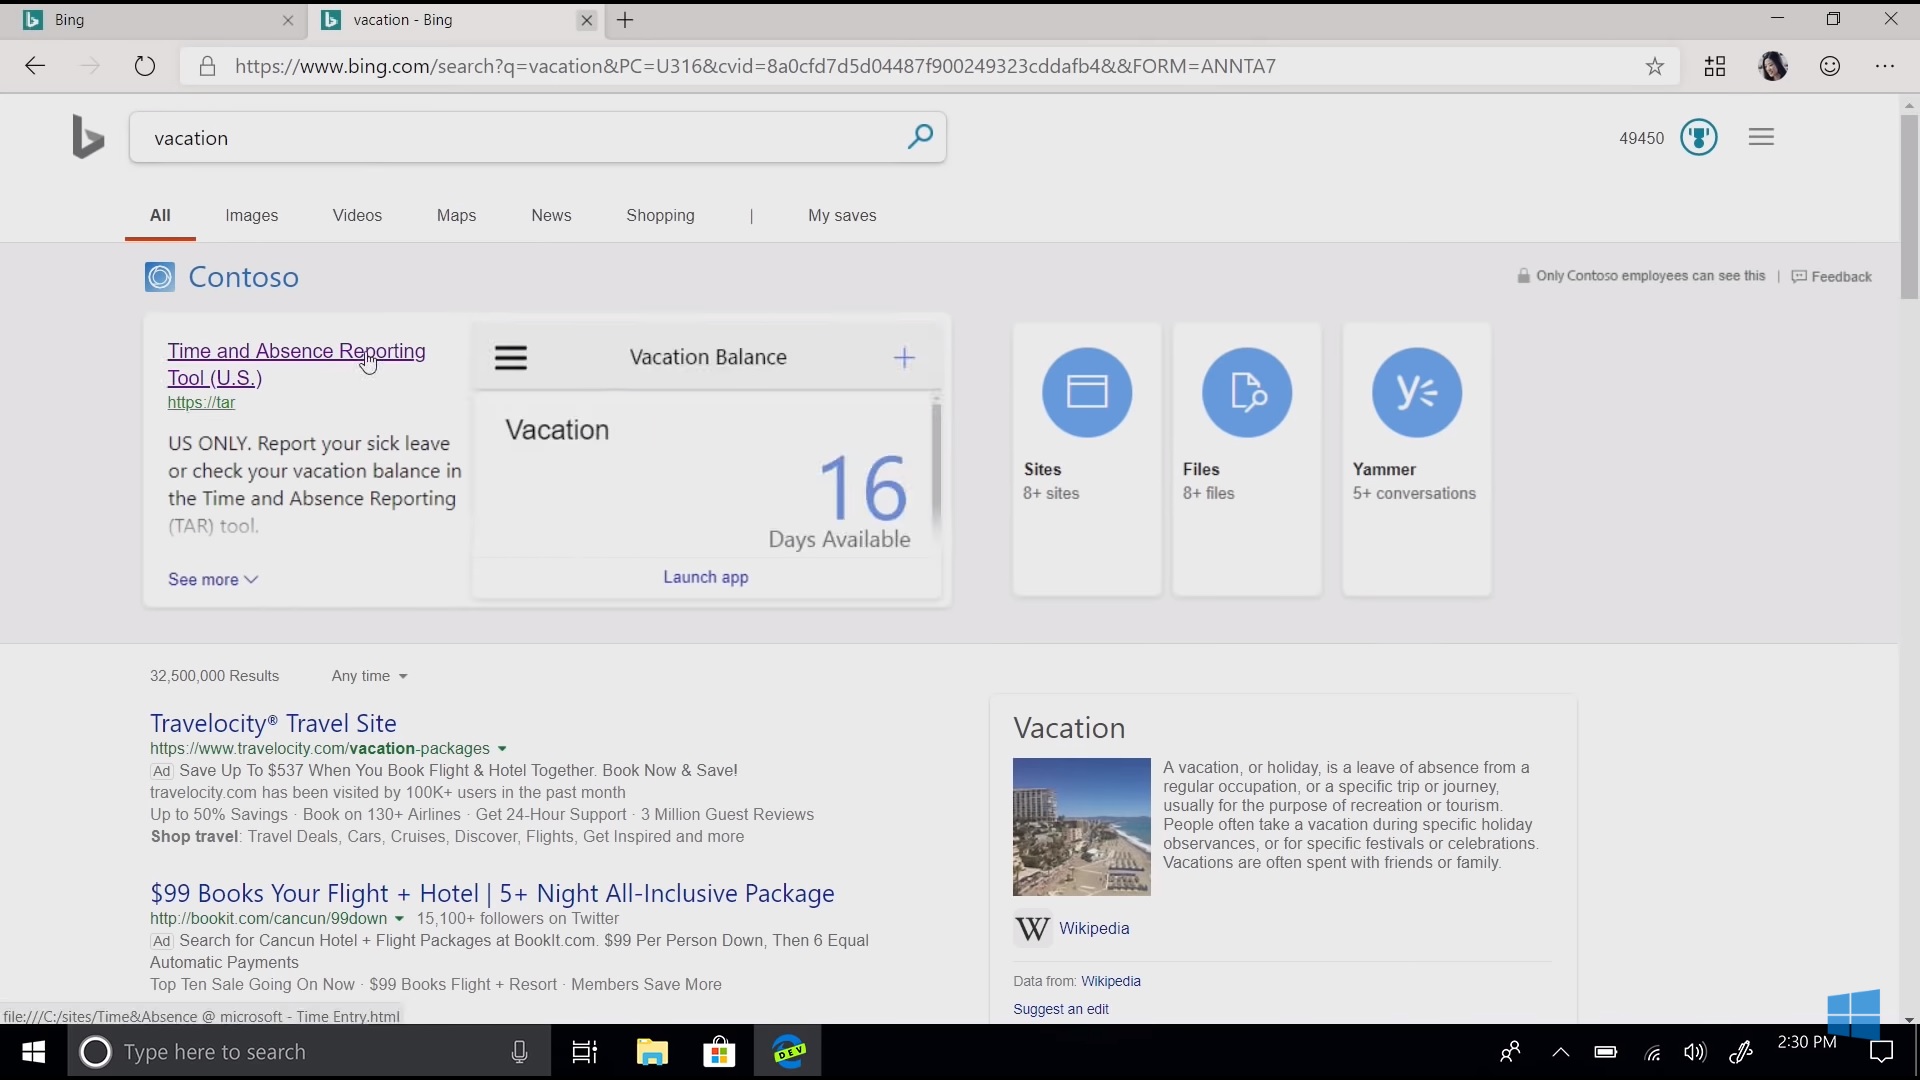
Task: Click the browser refresh button
Action: click(x=145, y=67)
